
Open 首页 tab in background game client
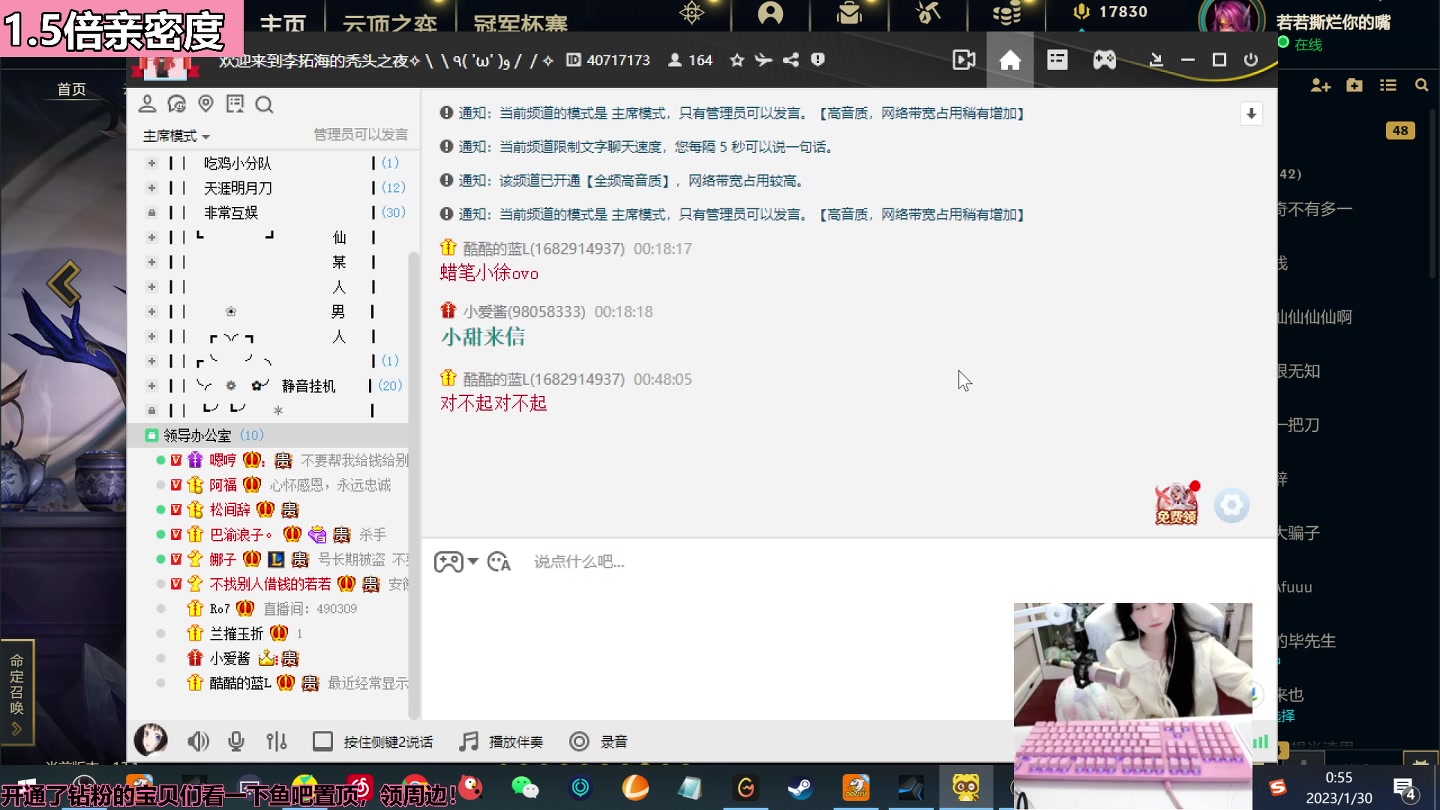pyautogui.click(x=72, y=90)
